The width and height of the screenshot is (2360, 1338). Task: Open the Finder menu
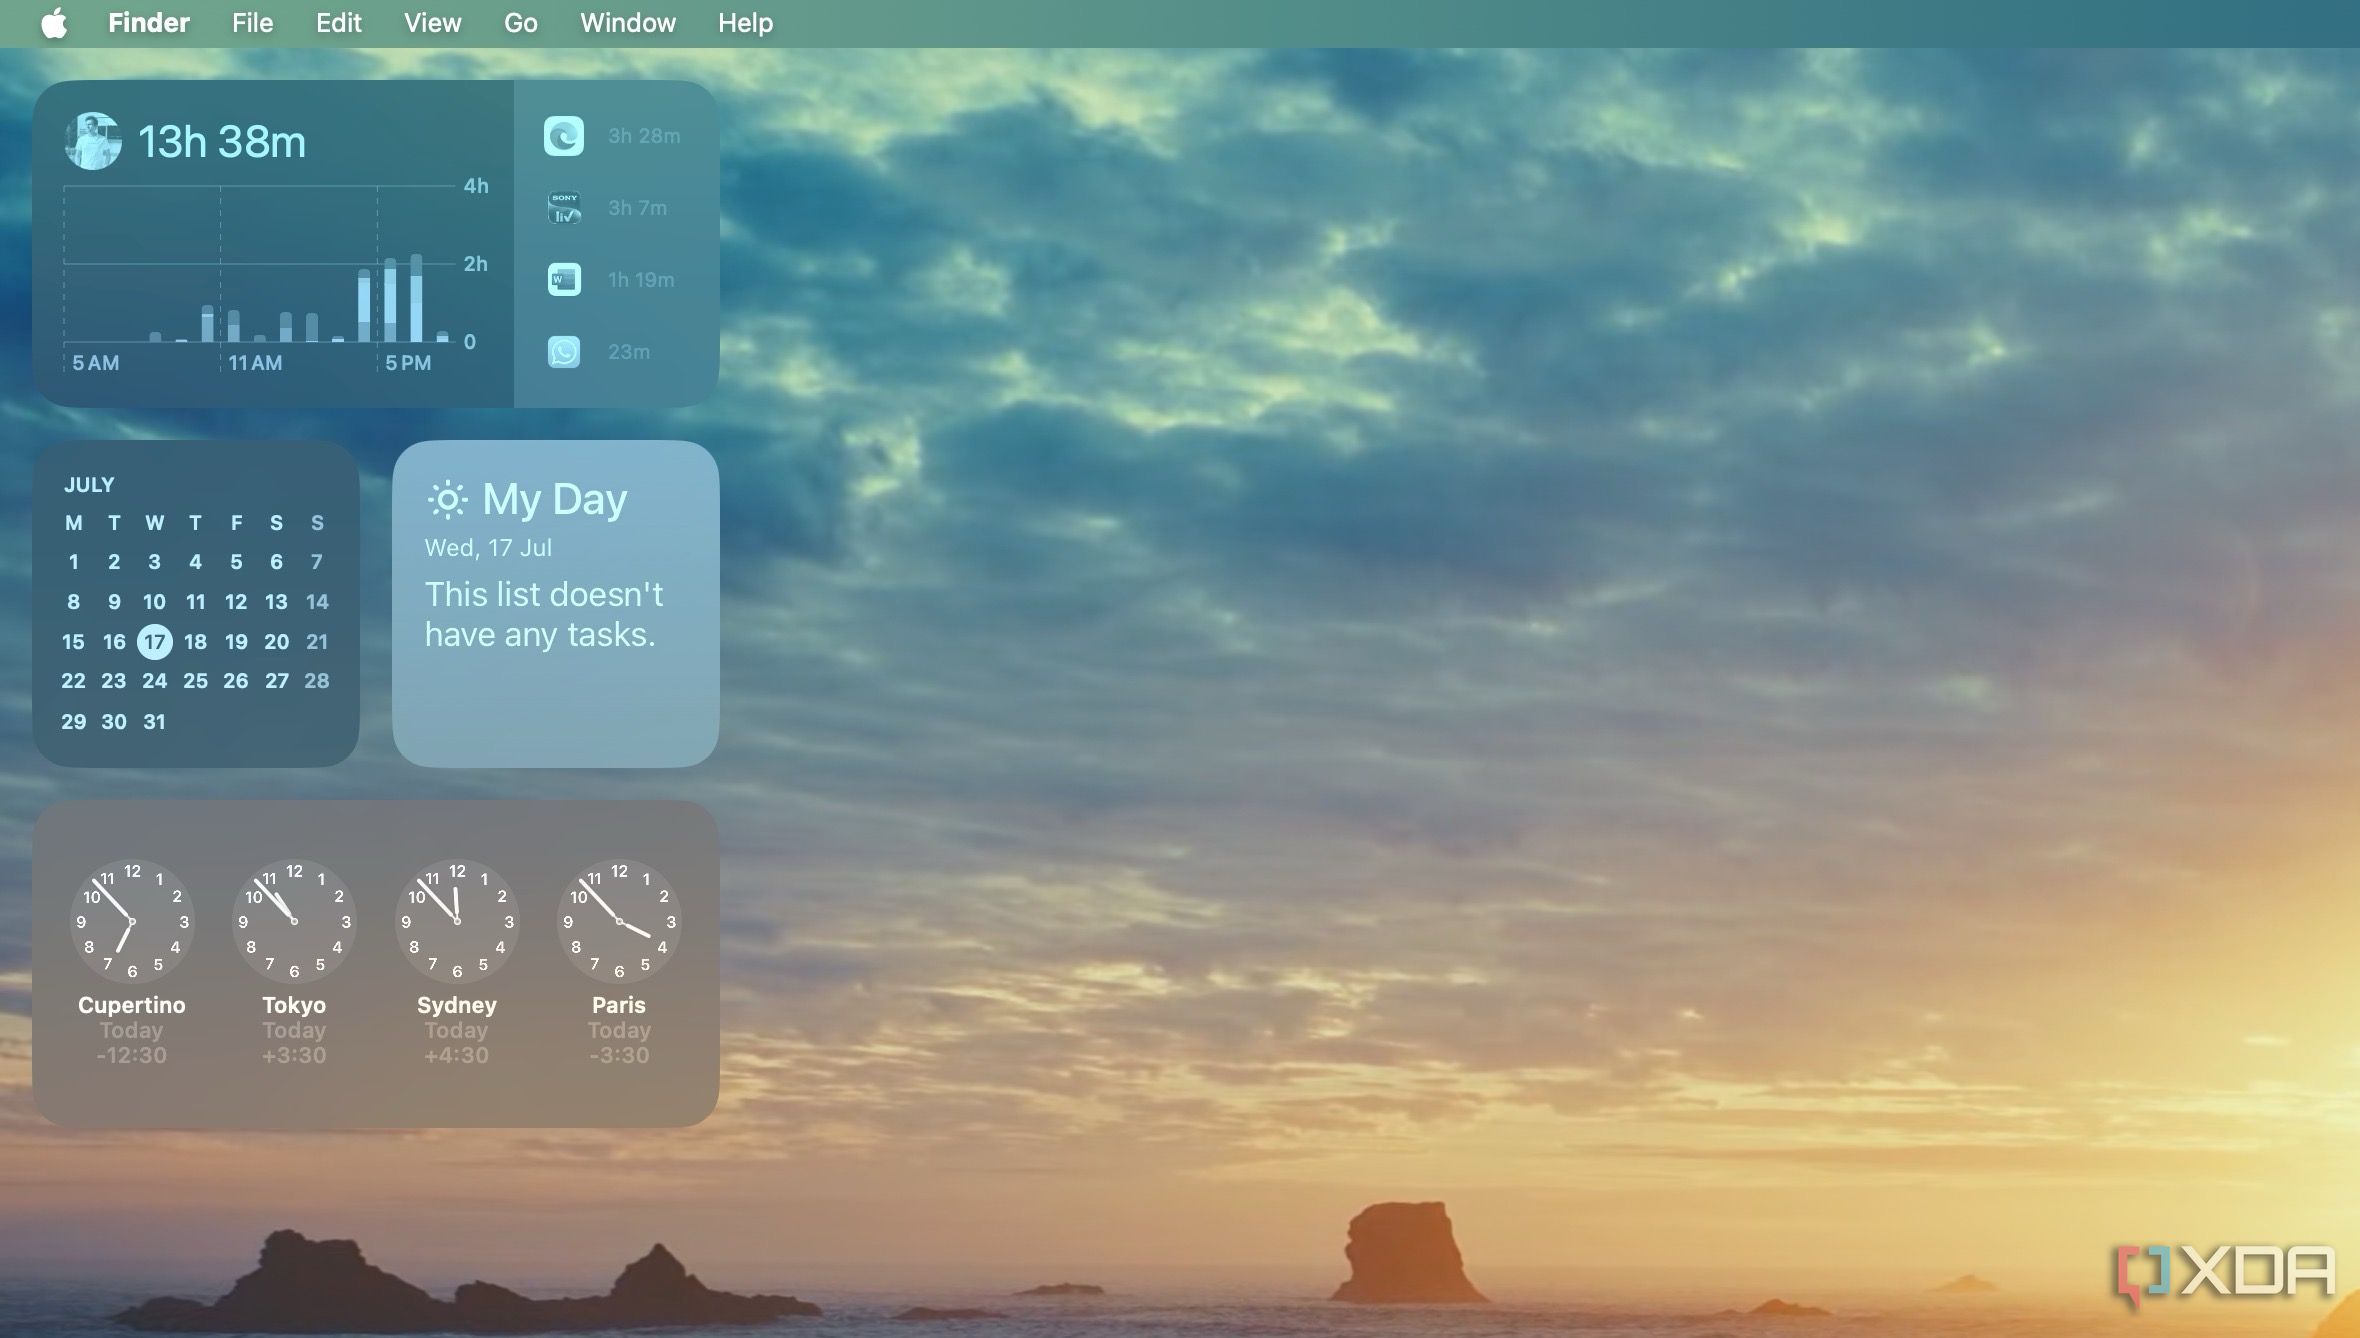point(149,23)
